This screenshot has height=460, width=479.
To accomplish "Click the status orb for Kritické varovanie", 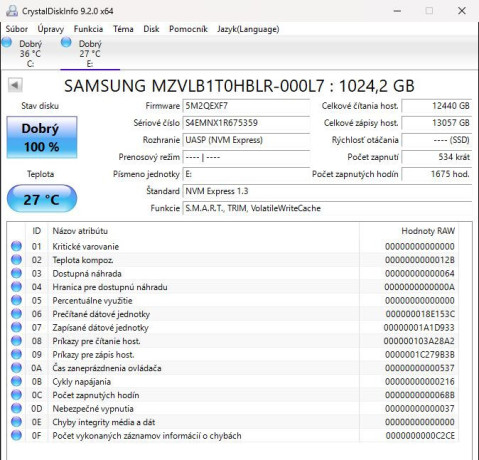I will pos(16,246).
